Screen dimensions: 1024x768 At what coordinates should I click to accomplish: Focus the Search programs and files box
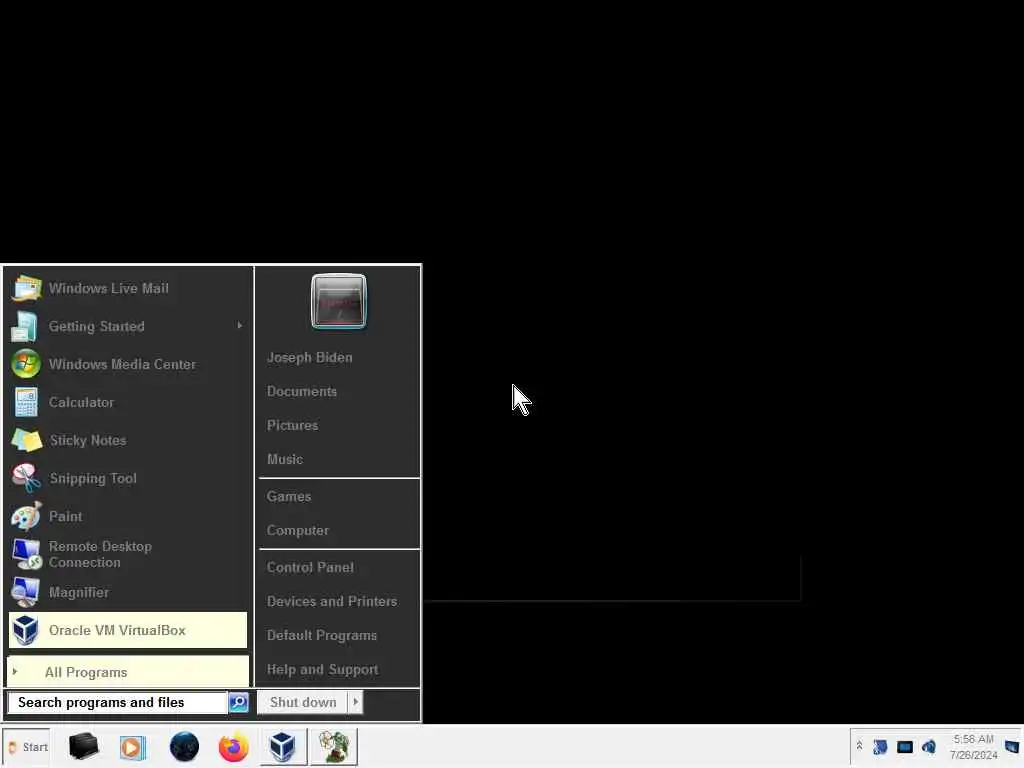(118, 702)
